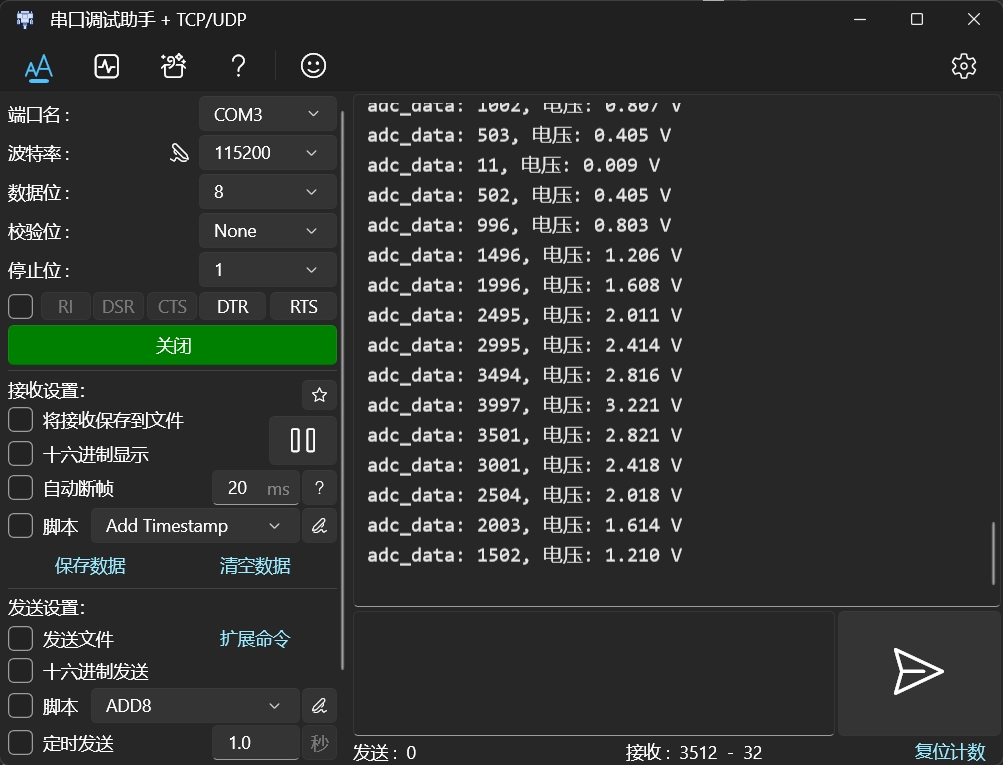Toggle 将接收保存到文件 checkbox
Viewport: 1003px width, 765px height.
pos(20,420)
